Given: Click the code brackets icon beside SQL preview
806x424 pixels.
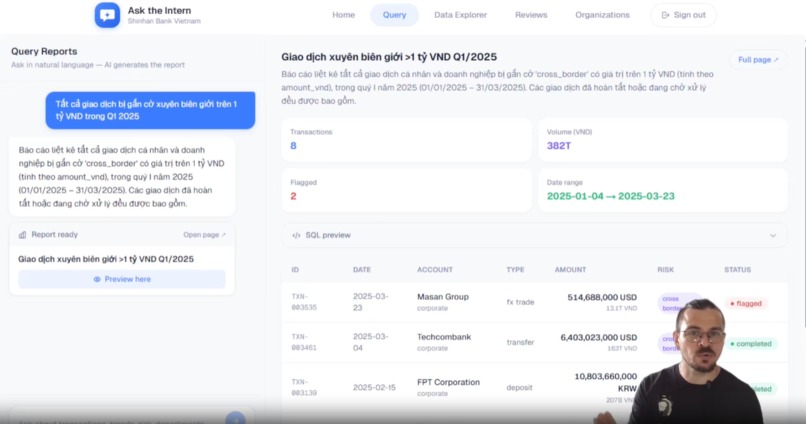Looking at the screenshot, I should point(296,235).
